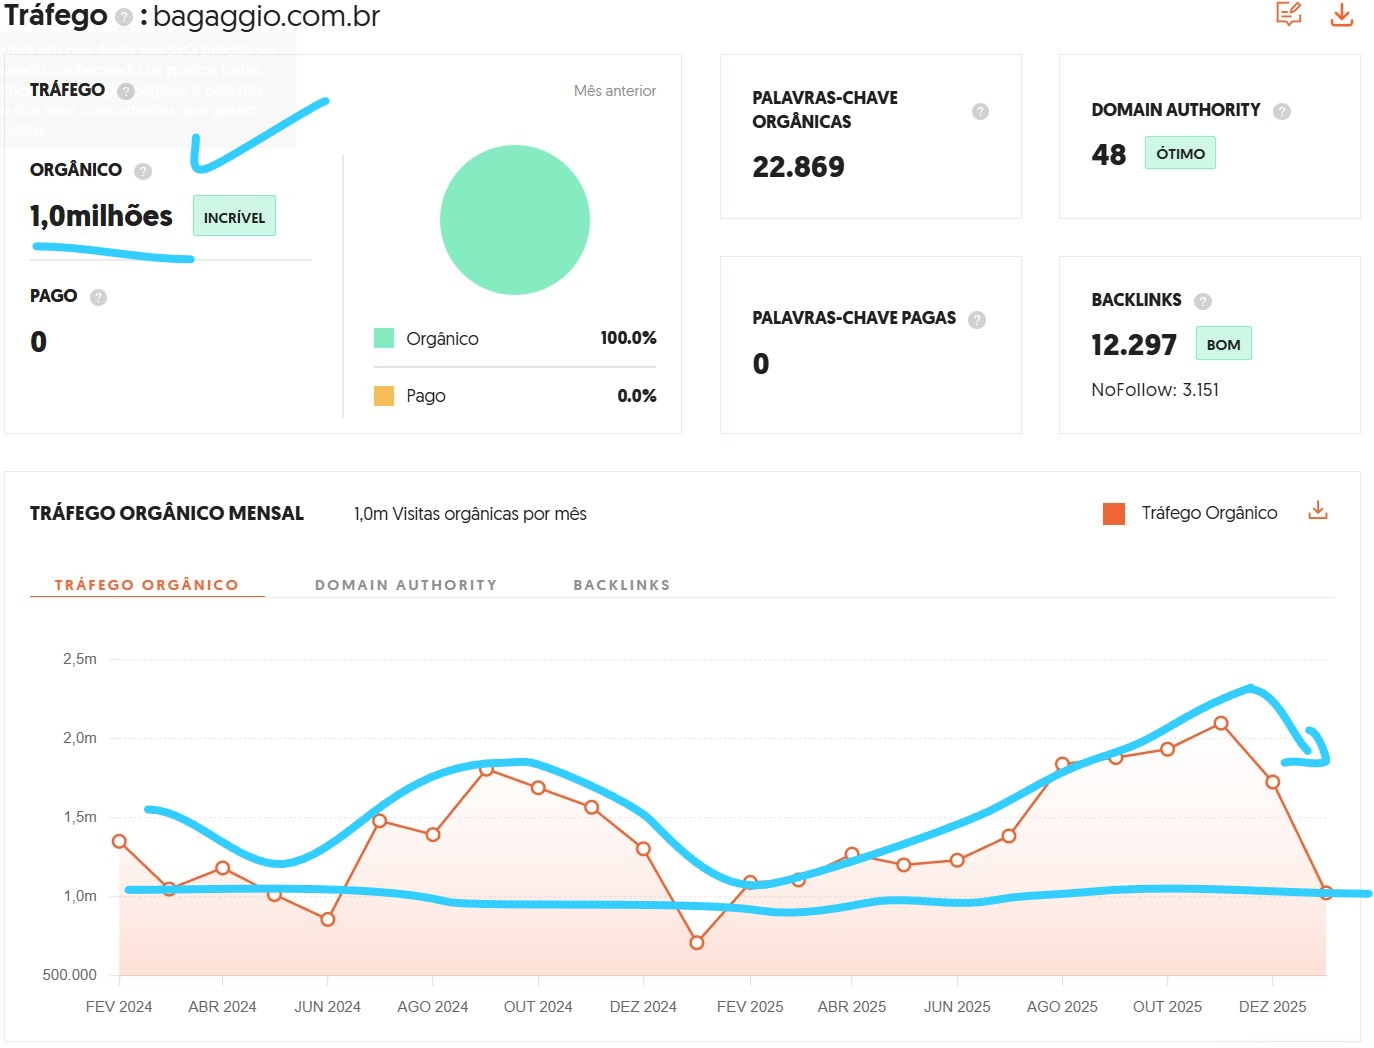View help for PALAVRAS-CHAVE ORGÂNICAS
Viewport: 1374px width, 1048px height.
tap(979, 112)
